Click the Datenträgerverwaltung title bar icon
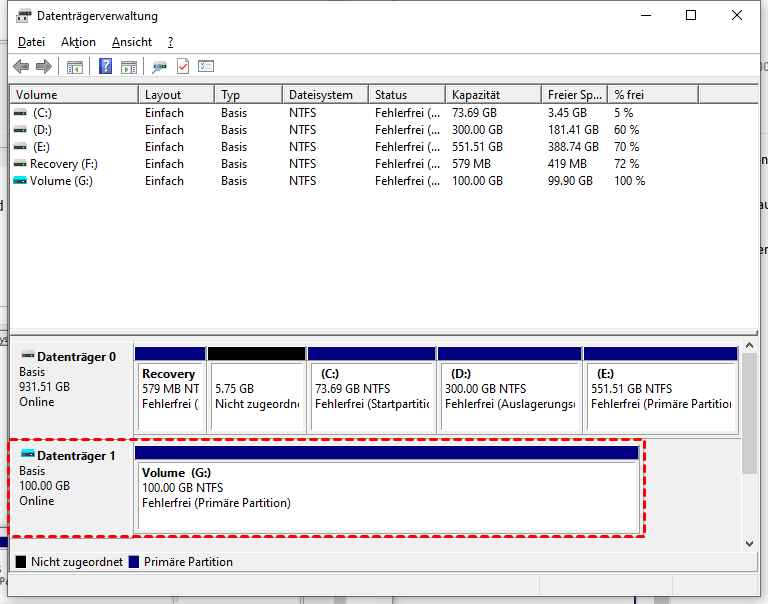The width and height of the screenshot is (768, 604). [x=23, y=16]
